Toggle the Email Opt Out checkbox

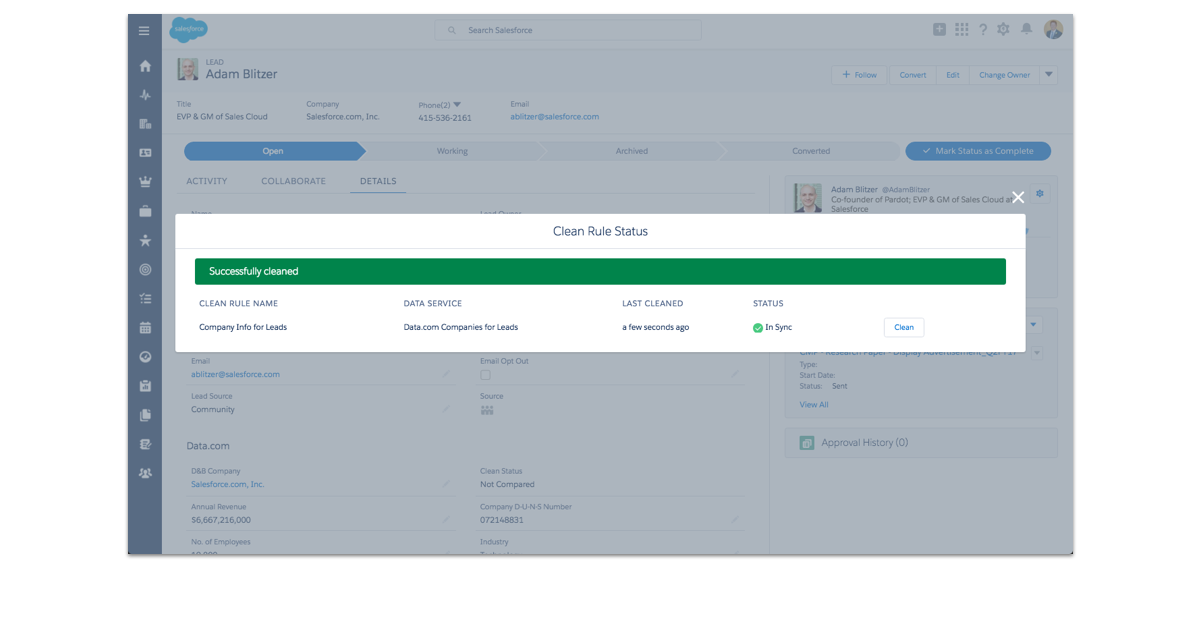(485, 375)
